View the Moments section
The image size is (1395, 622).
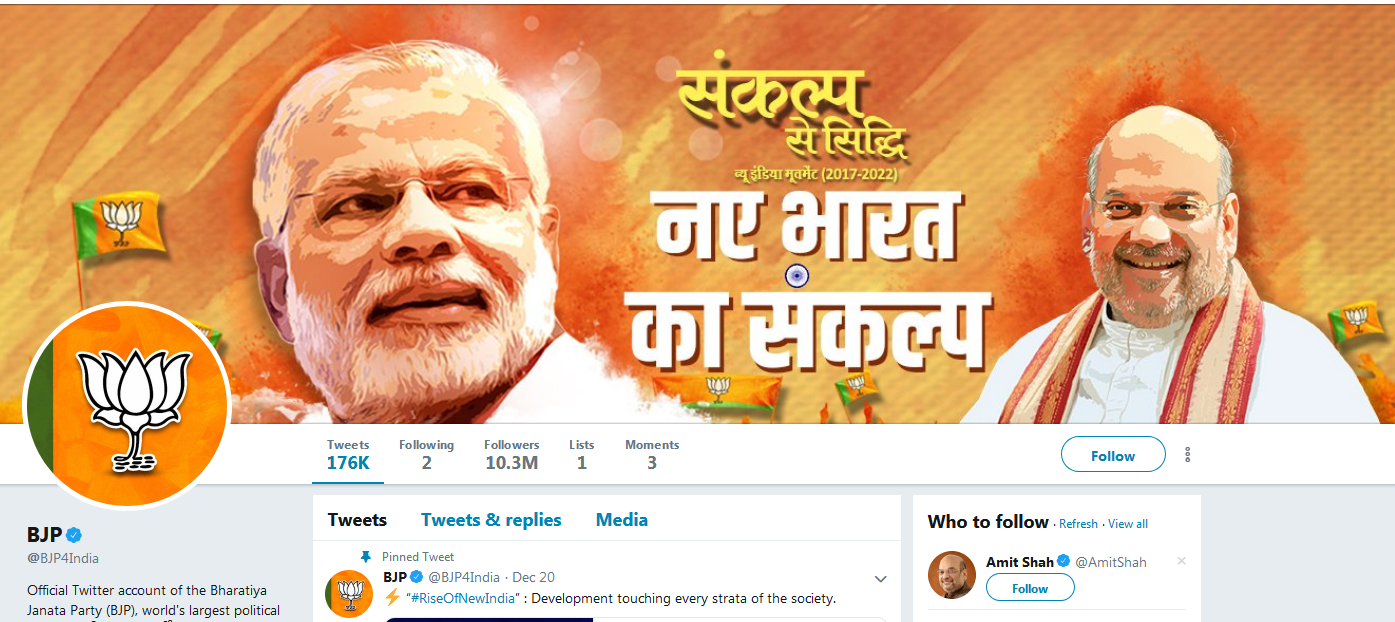652,454
